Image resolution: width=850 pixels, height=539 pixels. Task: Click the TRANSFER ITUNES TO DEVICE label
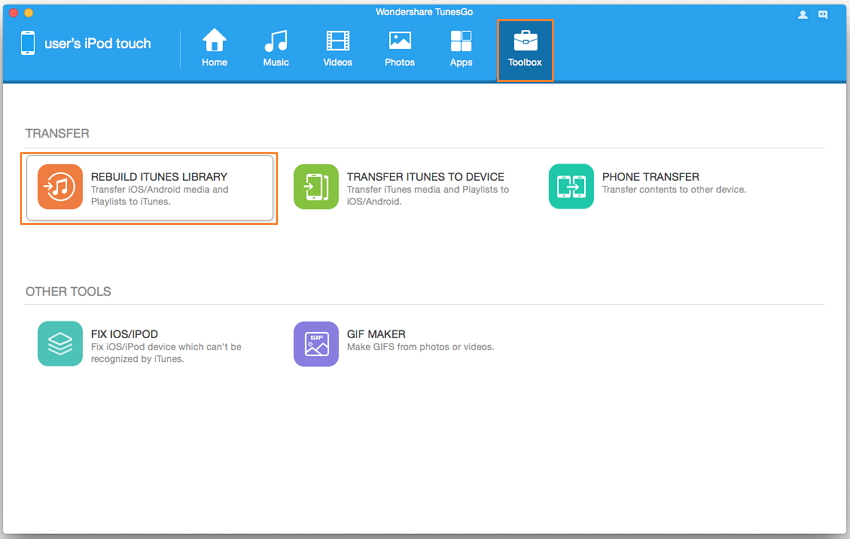425,177
